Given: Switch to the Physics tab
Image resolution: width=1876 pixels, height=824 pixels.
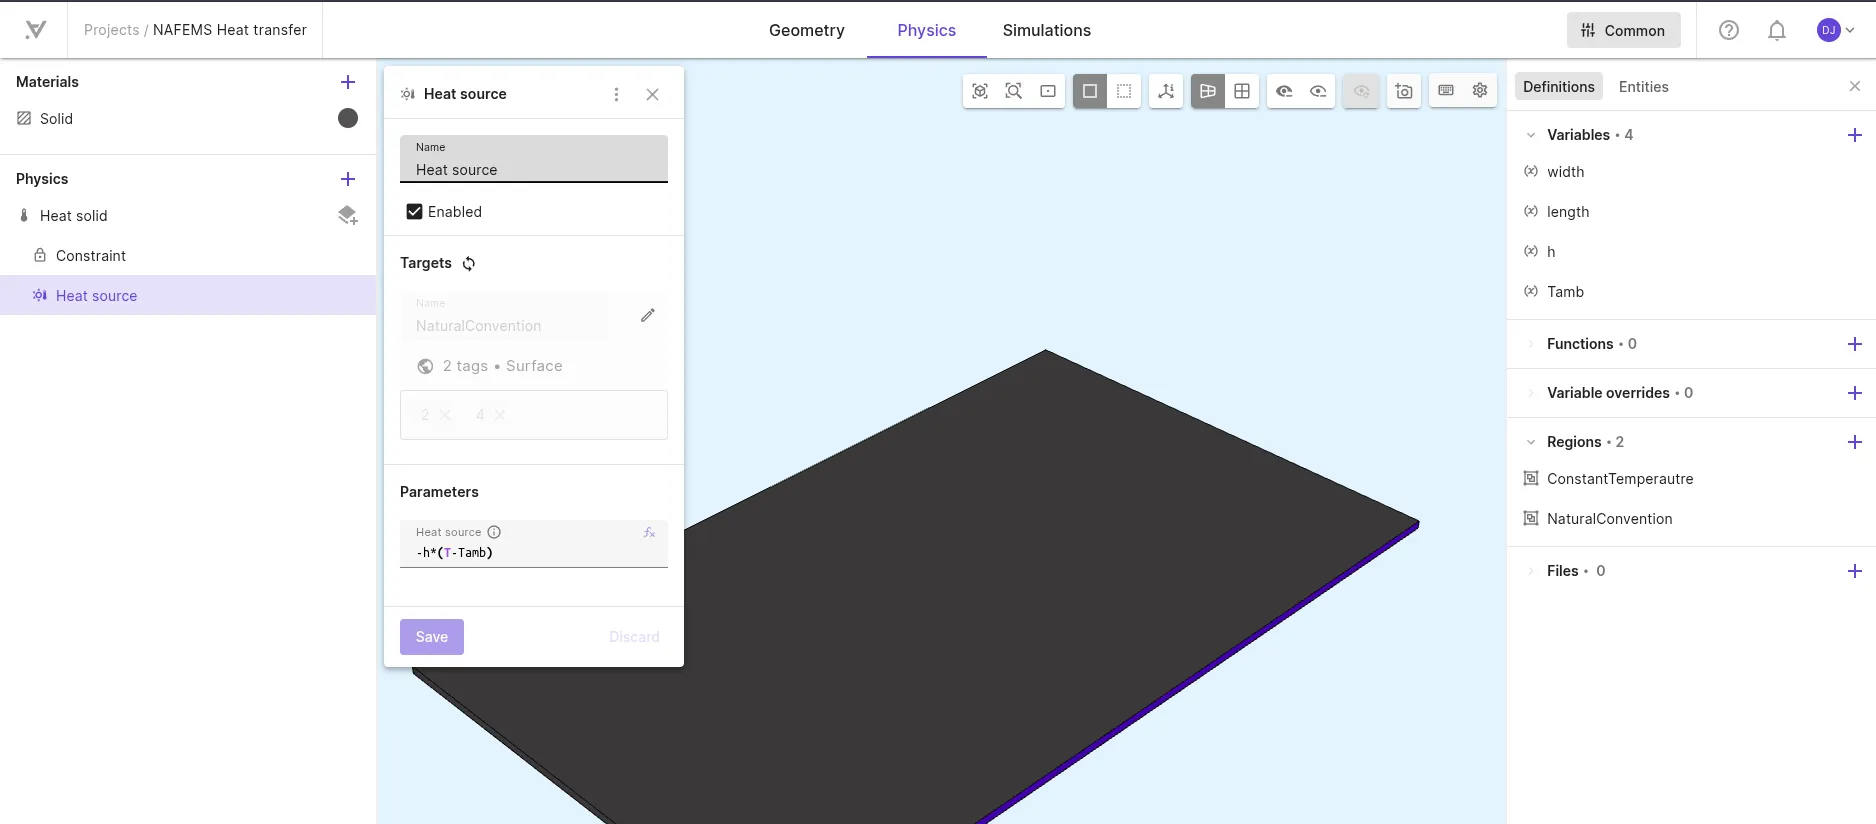Looking at the screenshot, I should pos(927,30).
